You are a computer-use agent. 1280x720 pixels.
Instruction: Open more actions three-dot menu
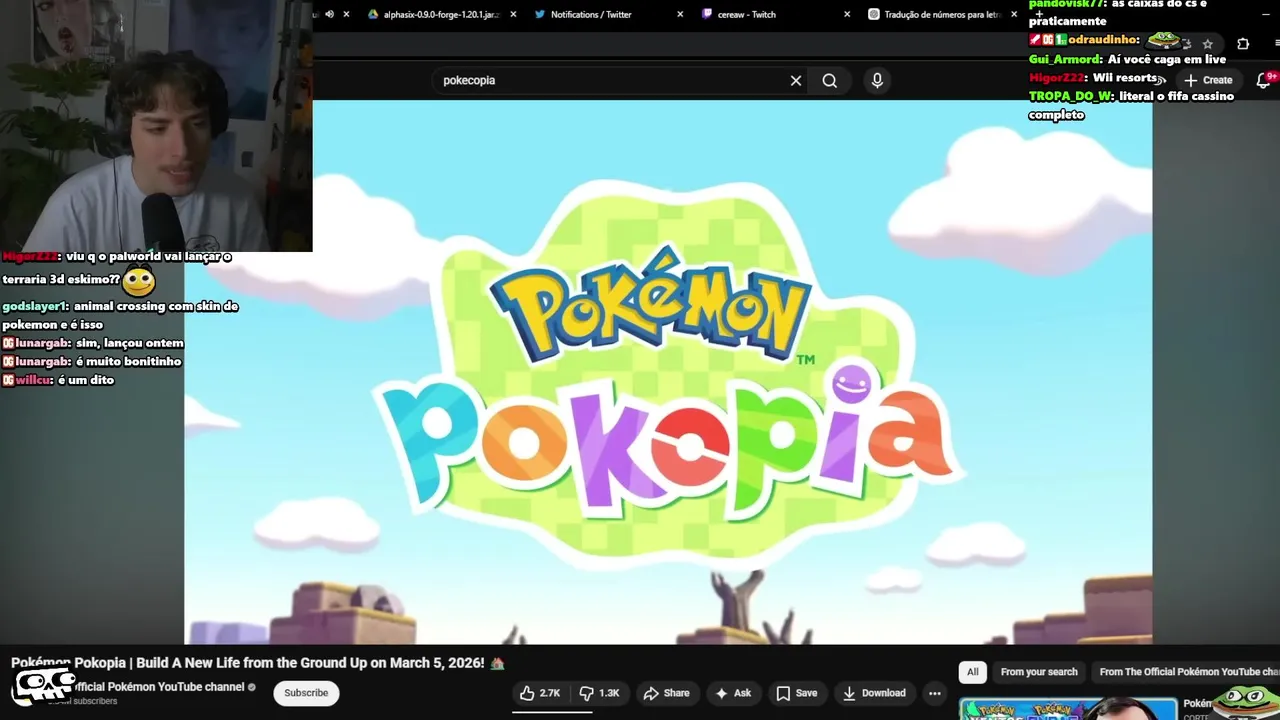pyautogui.click(x=935, y=693)
